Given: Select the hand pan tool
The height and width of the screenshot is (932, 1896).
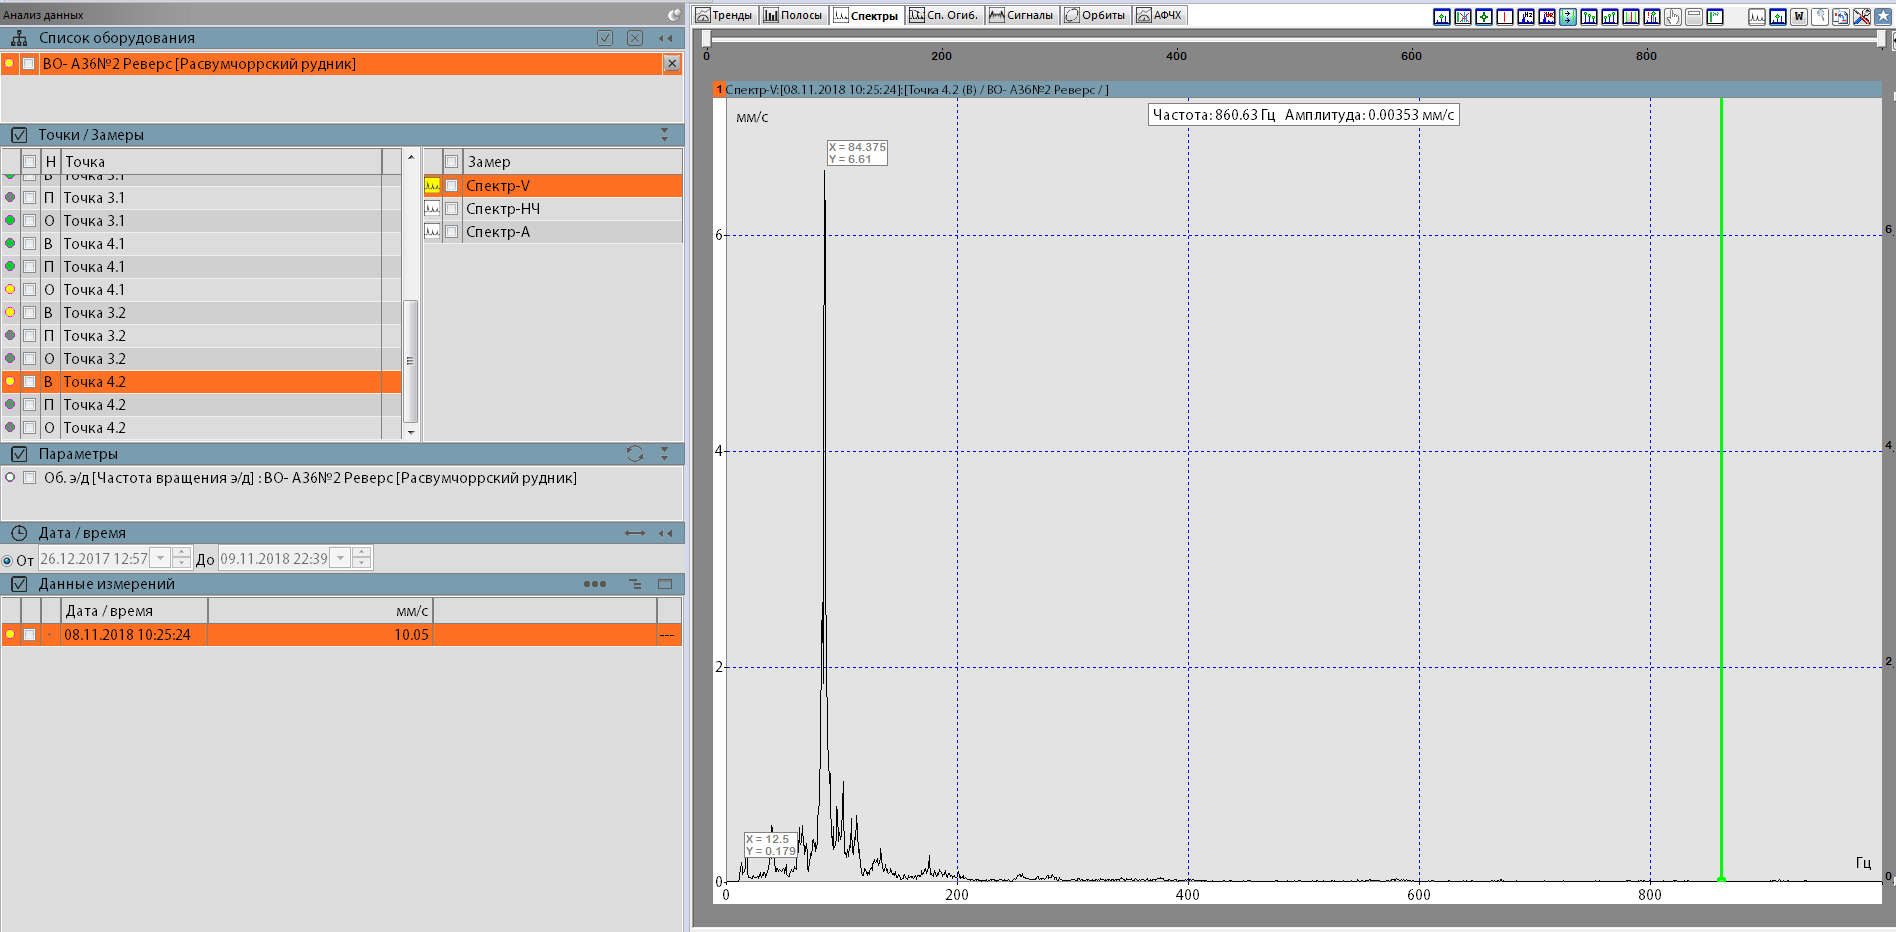Looking at the screenshot, I should pos(1673,17).
